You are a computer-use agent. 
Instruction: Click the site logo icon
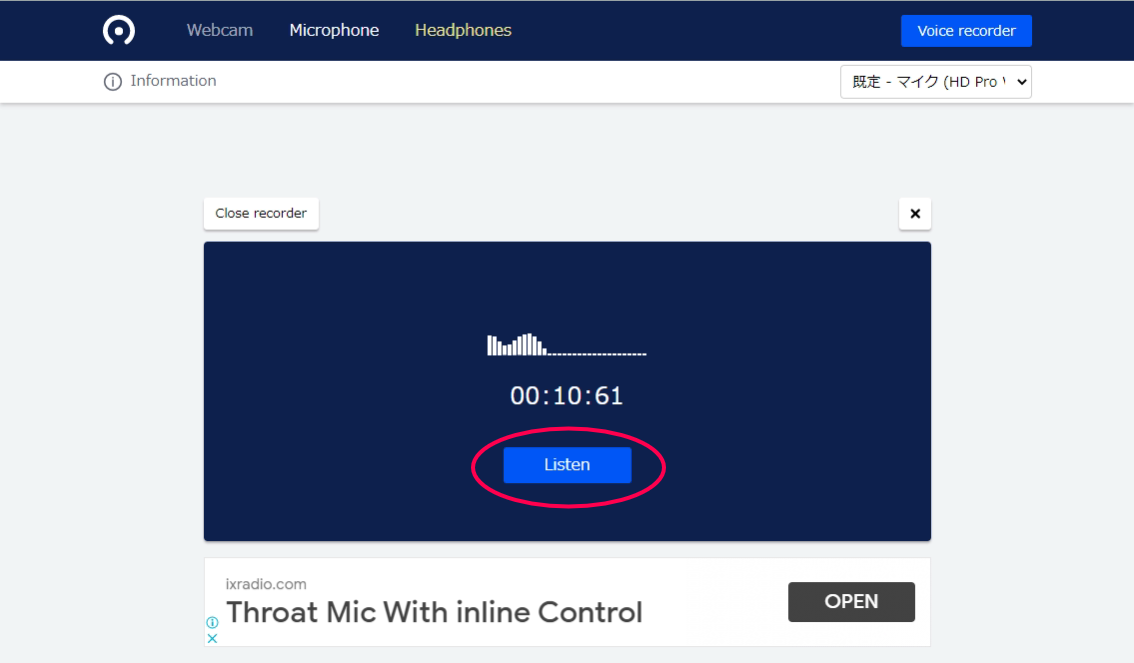click(119, 30)
